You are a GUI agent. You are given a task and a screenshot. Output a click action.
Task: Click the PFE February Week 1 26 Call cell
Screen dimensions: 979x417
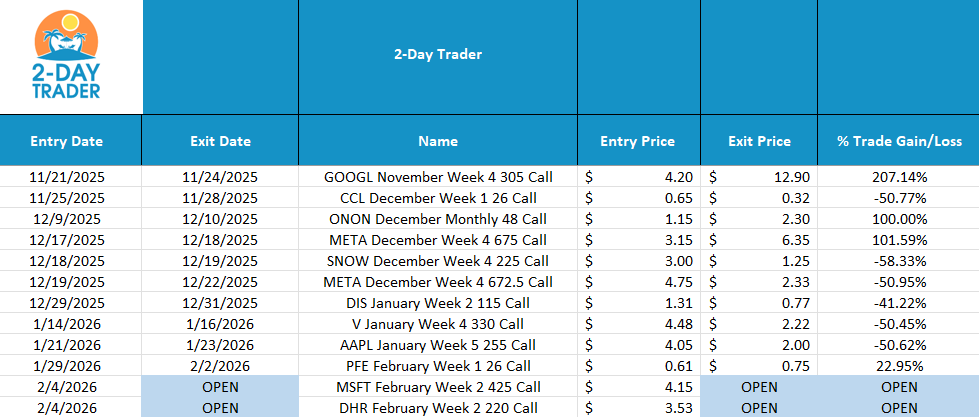coord(438,365)
